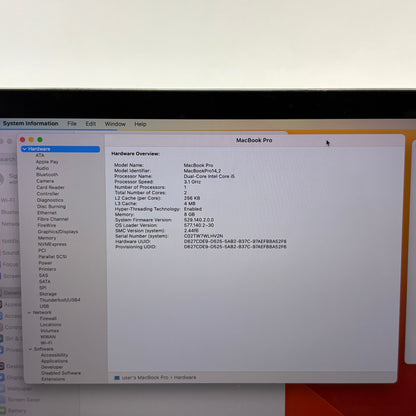Image resolution: width=416 pixels, height=416 pixels.
Task: Select PCI in the sidebar
Action: [42, 250]
